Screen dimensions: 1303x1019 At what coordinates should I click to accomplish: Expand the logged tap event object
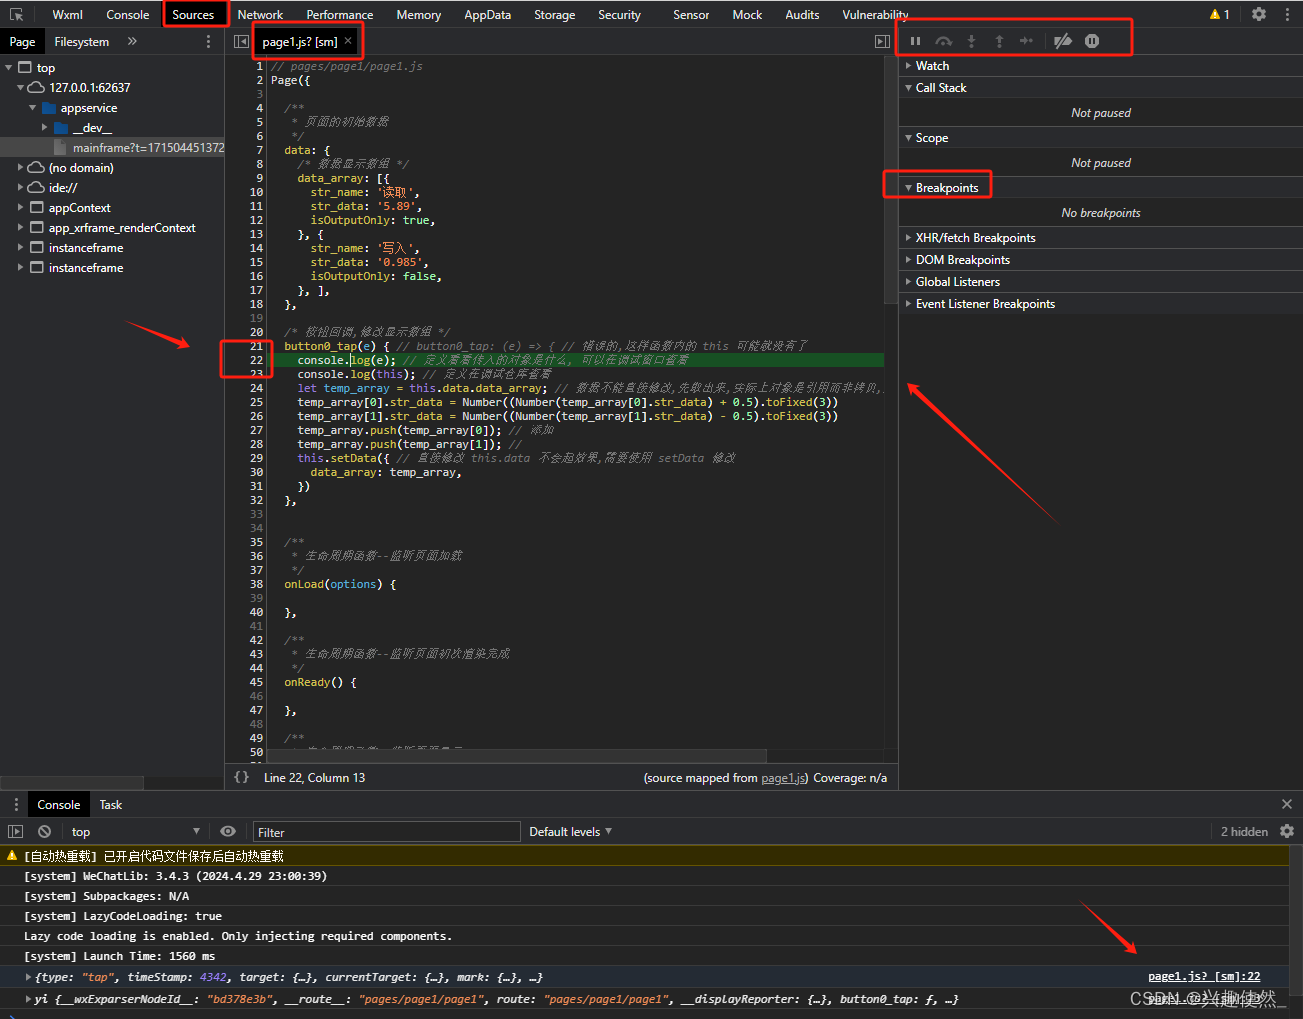pos(28,977)
